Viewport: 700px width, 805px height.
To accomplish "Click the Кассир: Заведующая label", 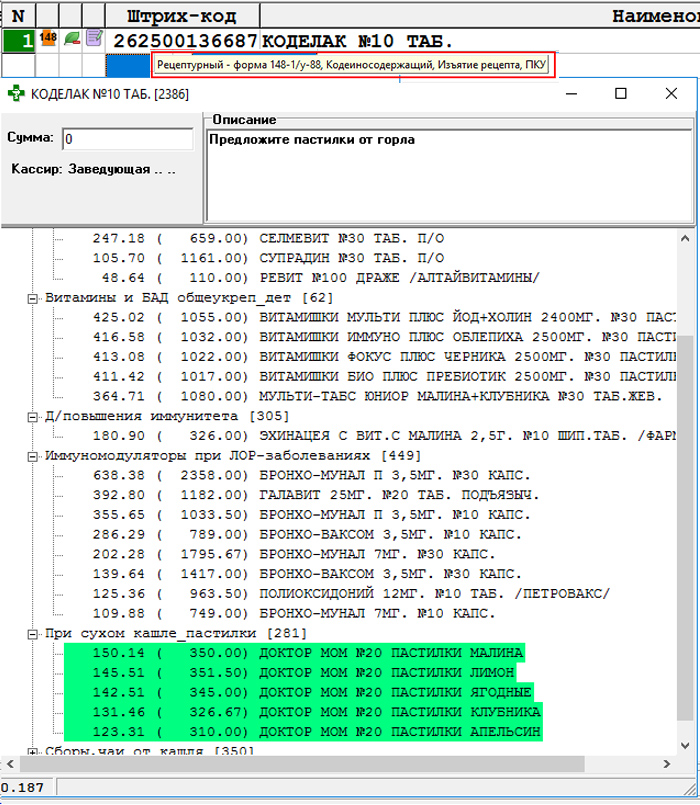I will tap(94, 169).
